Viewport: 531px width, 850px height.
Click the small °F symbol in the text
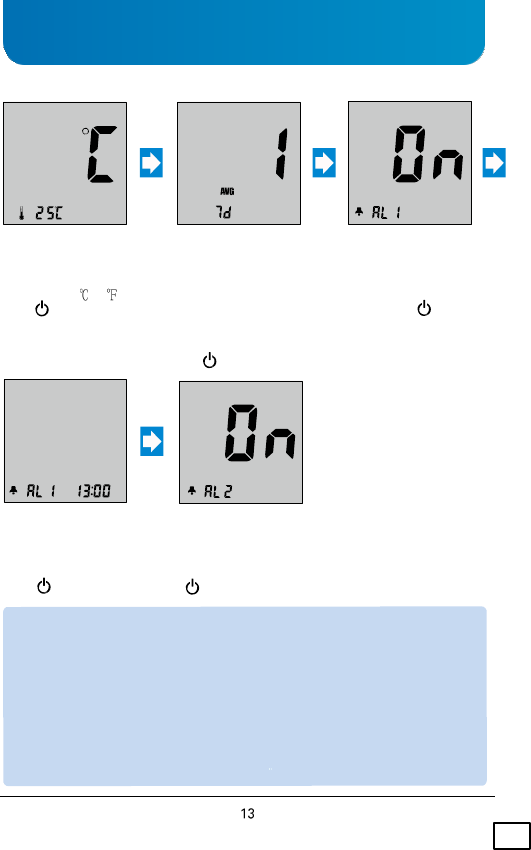pos(112,294)
